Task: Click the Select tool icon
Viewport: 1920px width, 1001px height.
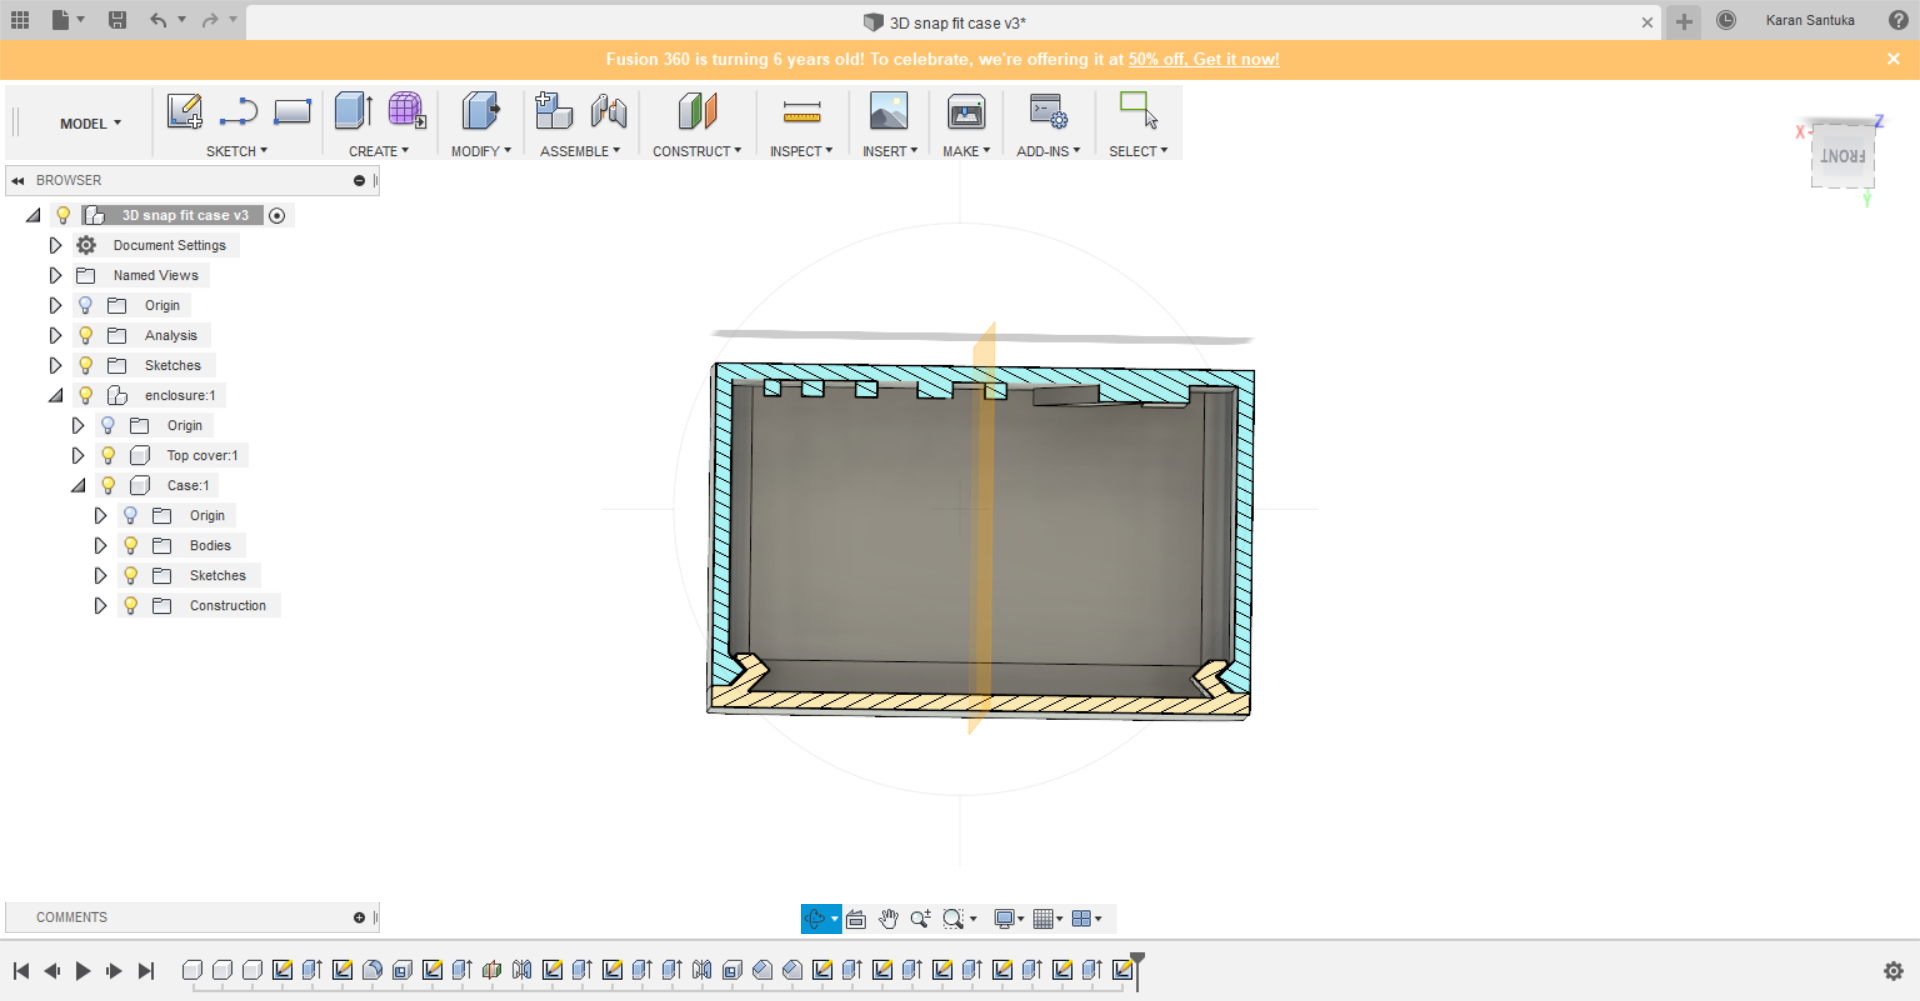Action: tap(1138, 111)
